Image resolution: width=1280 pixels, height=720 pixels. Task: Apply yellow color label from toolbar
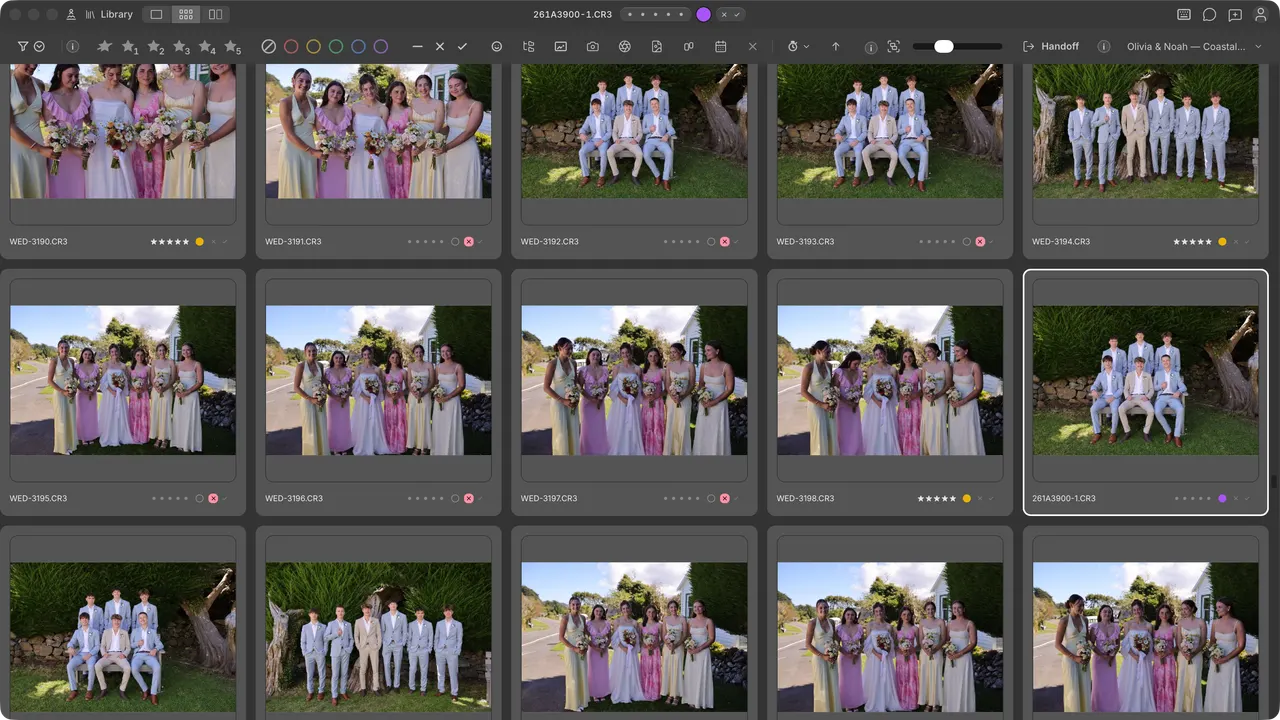(x=313, y=47)
